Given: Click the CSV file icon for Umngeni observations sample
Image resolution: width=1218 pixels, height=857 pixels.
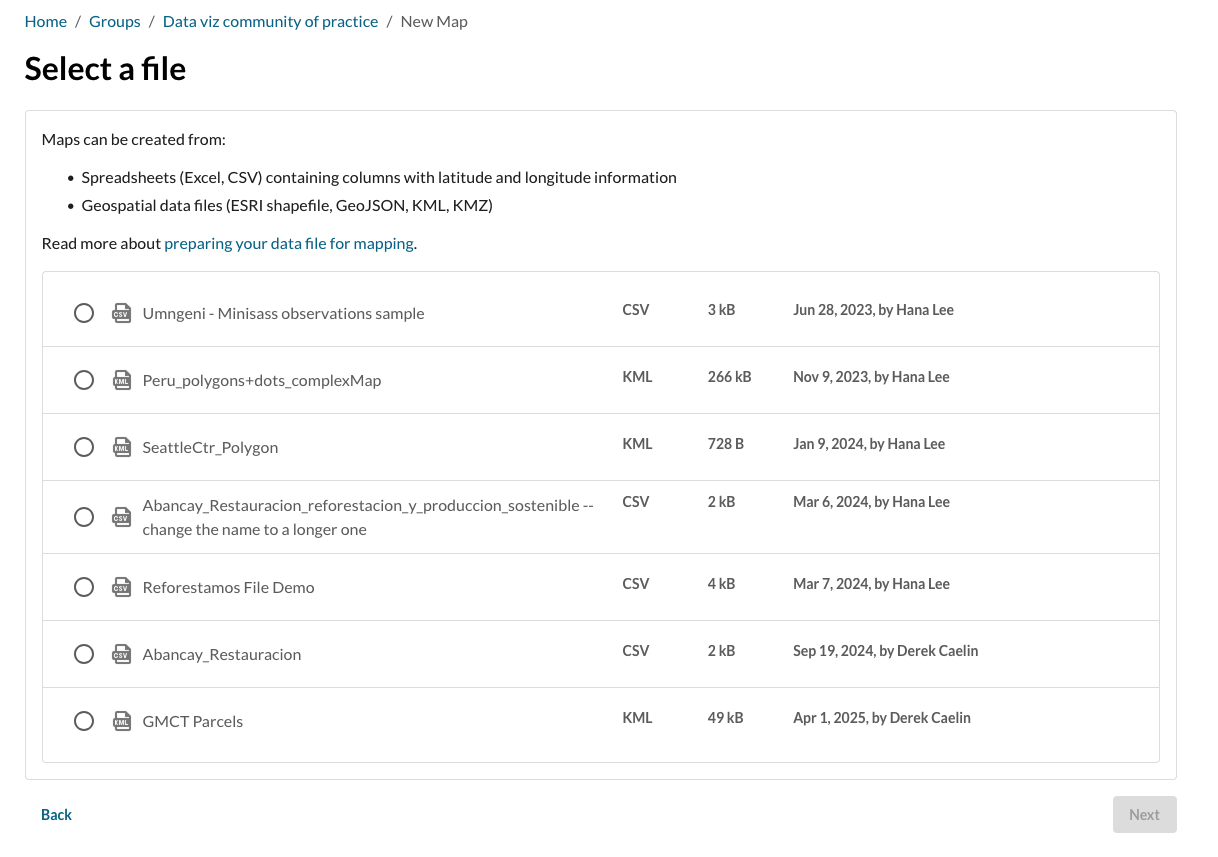Looking at the screenshot, I should [122, 313].
